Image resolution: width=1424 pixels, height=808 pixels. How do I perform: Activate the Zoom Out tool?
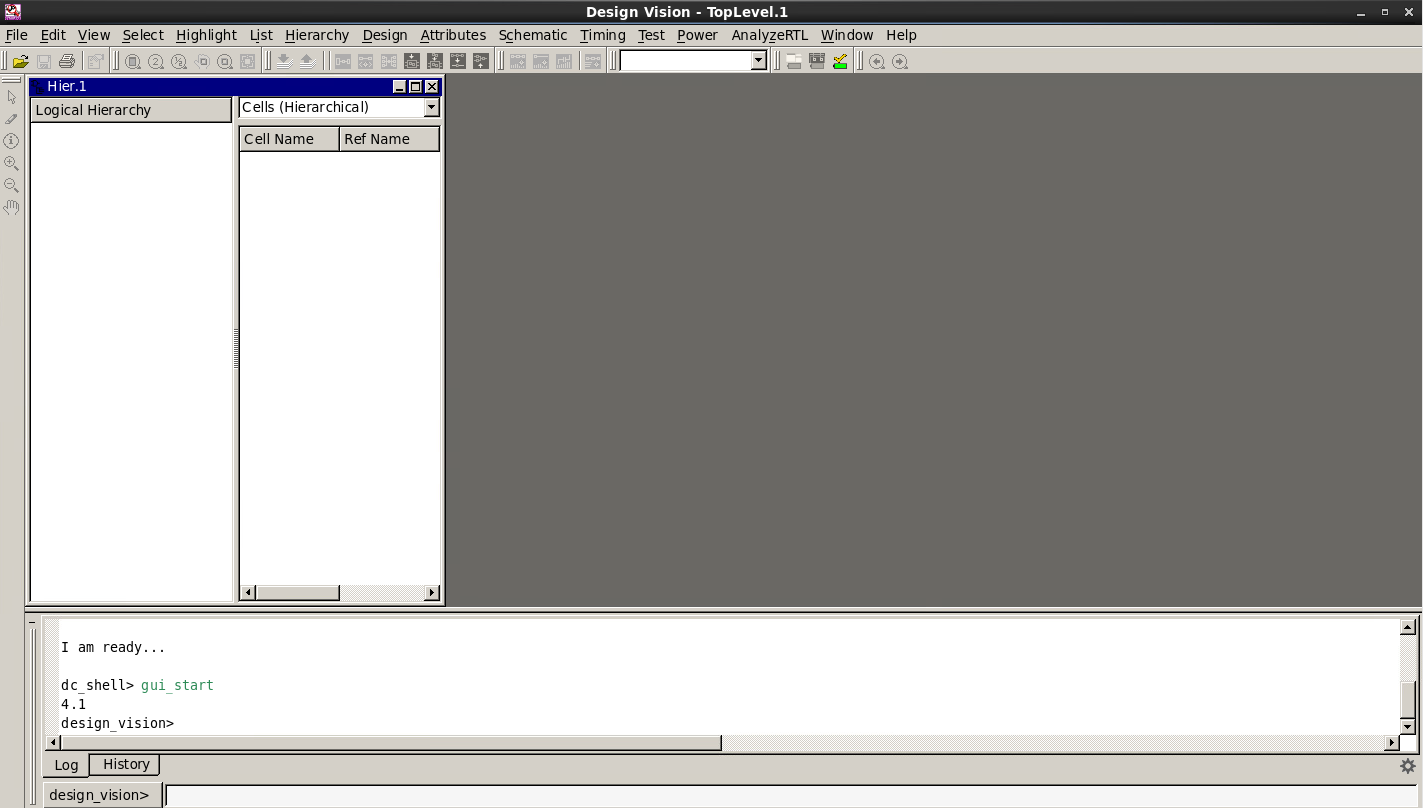point(11,185)
